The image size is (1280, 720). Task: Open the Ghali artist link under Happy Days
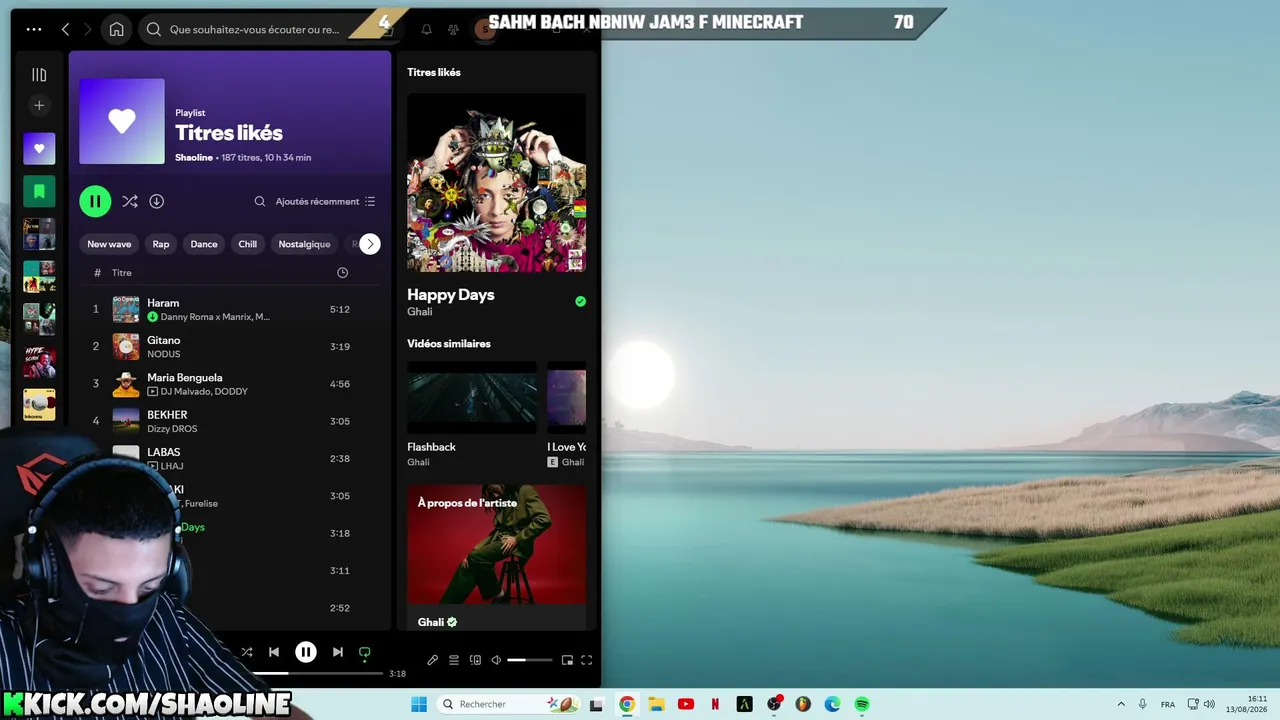(420, 312)
